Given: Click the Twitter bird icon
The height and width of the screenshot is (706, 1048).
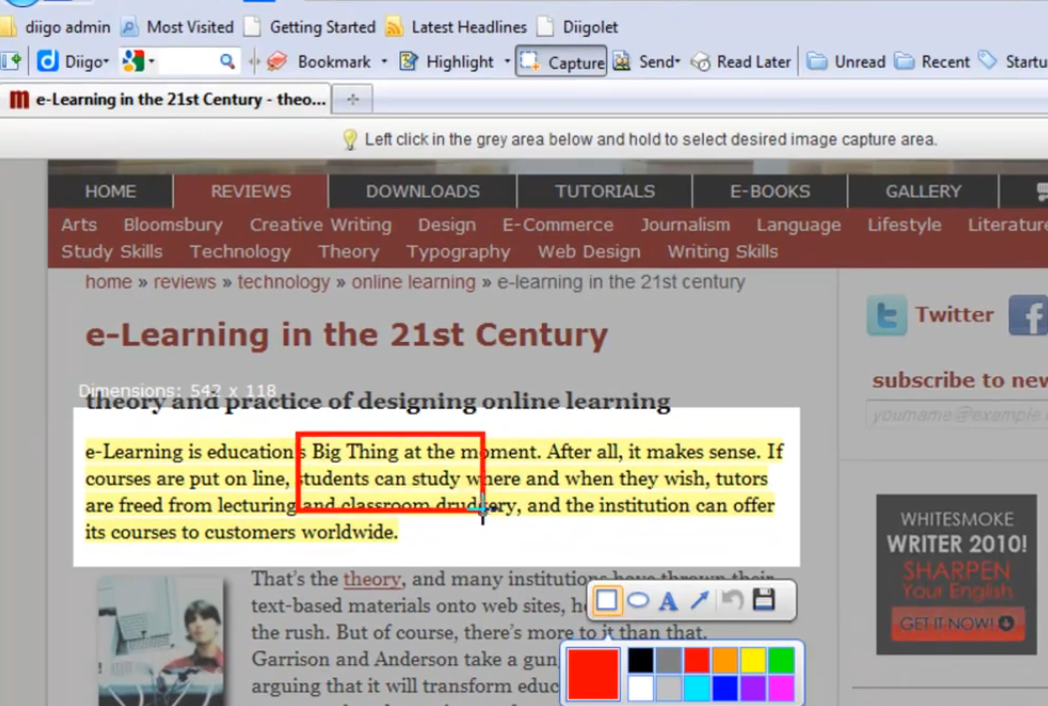Looking at the screenshot, I should pyautogui.click(x=887, y=315).
